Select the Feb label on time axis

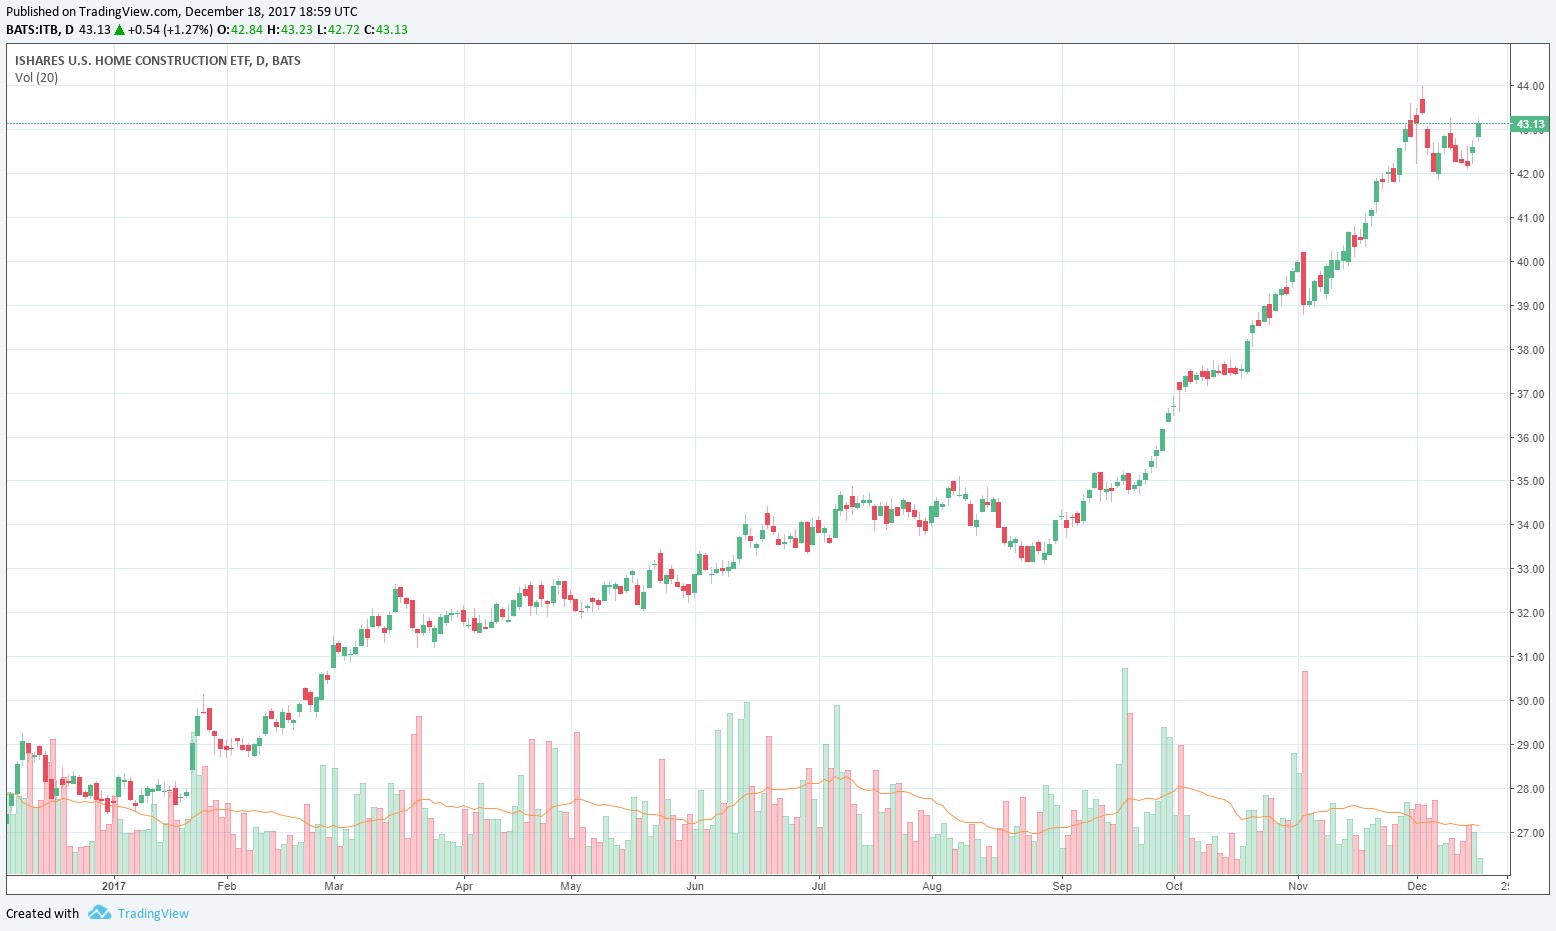coord(227,886)
